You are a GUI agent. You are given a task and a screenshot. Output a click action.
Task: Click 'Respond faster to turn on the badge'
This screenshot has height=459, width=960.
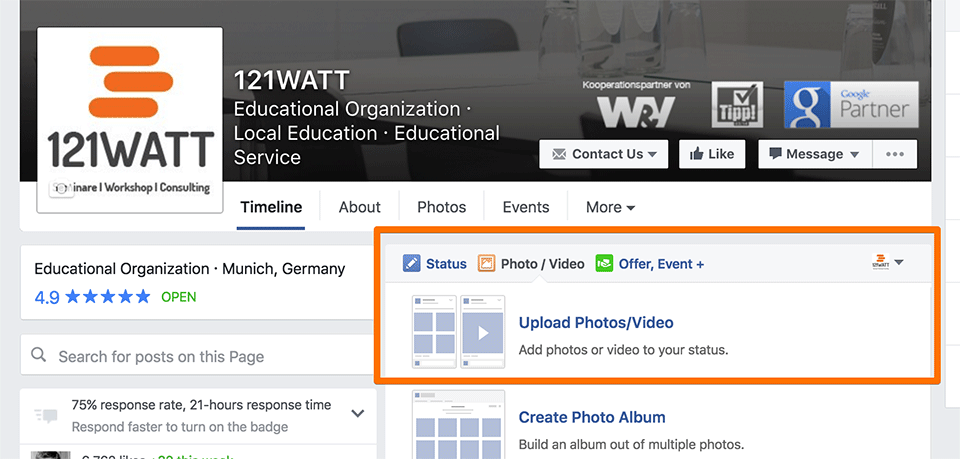coord(179,427)
